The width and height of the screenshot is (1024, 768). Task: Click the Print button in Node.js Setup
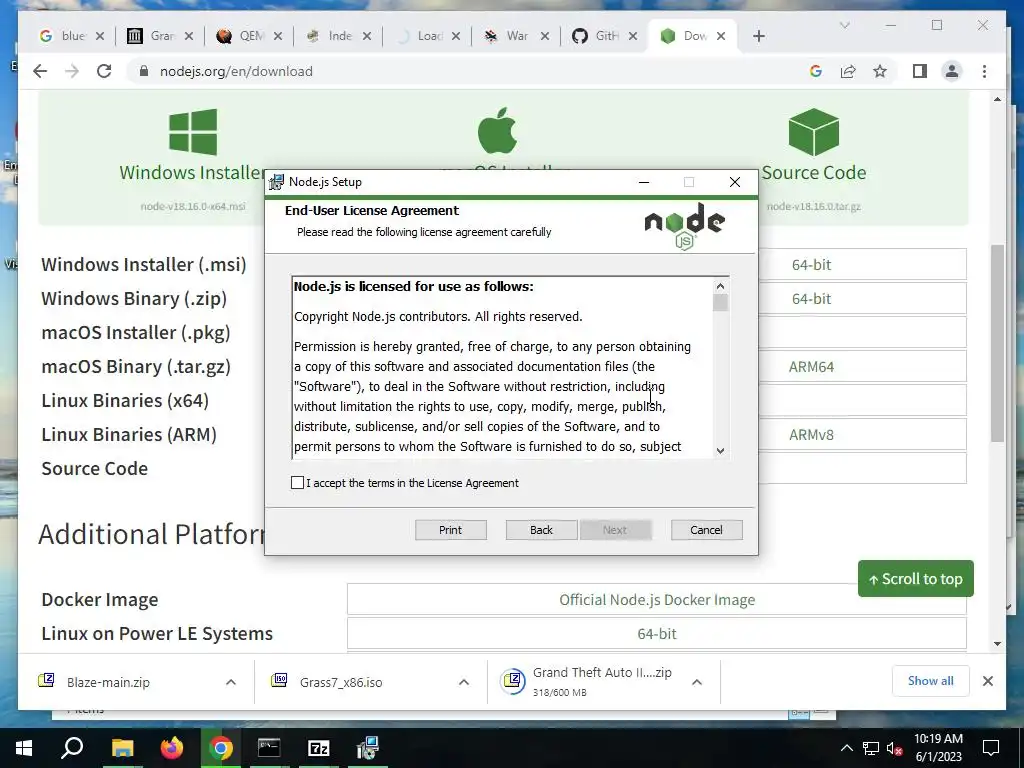click(x=451, y=530)
